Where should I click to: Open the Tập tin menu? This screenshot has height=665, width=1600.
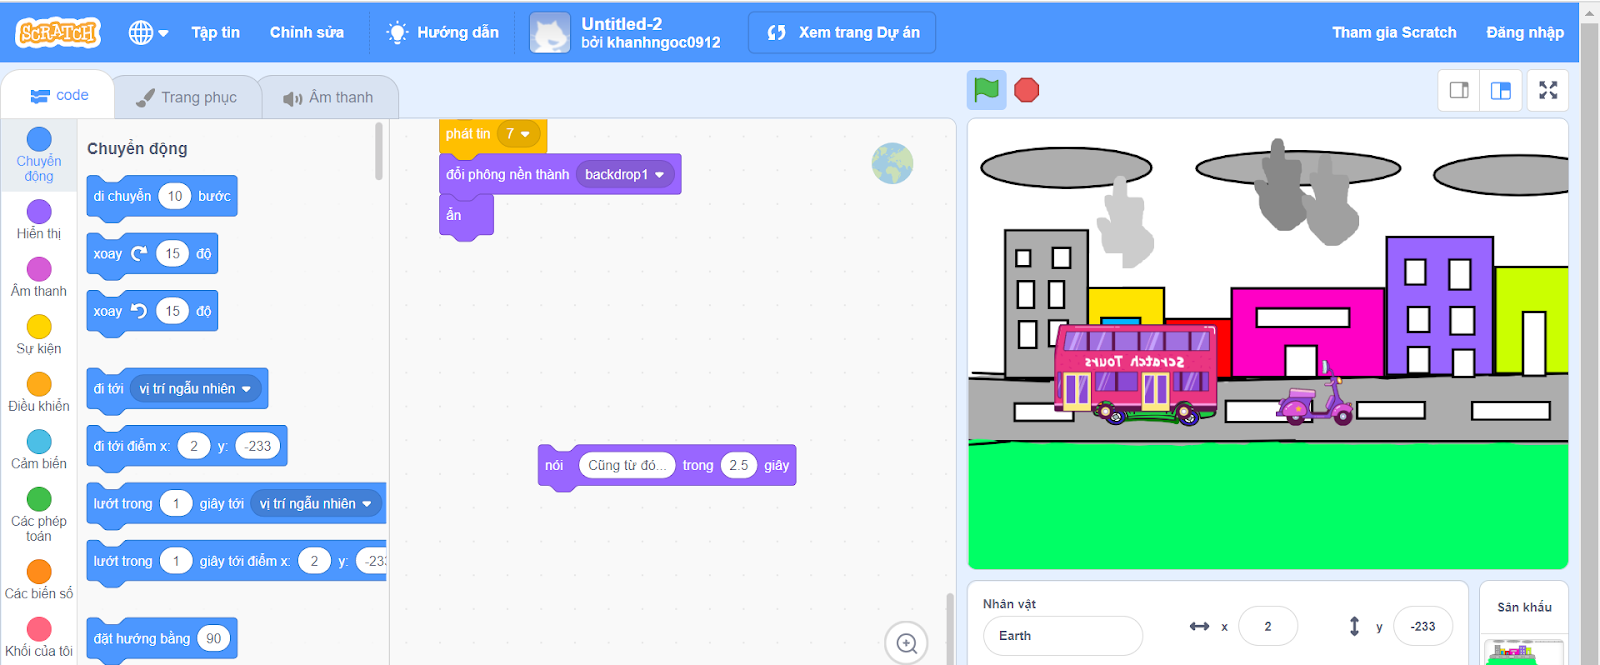(216, 33)
